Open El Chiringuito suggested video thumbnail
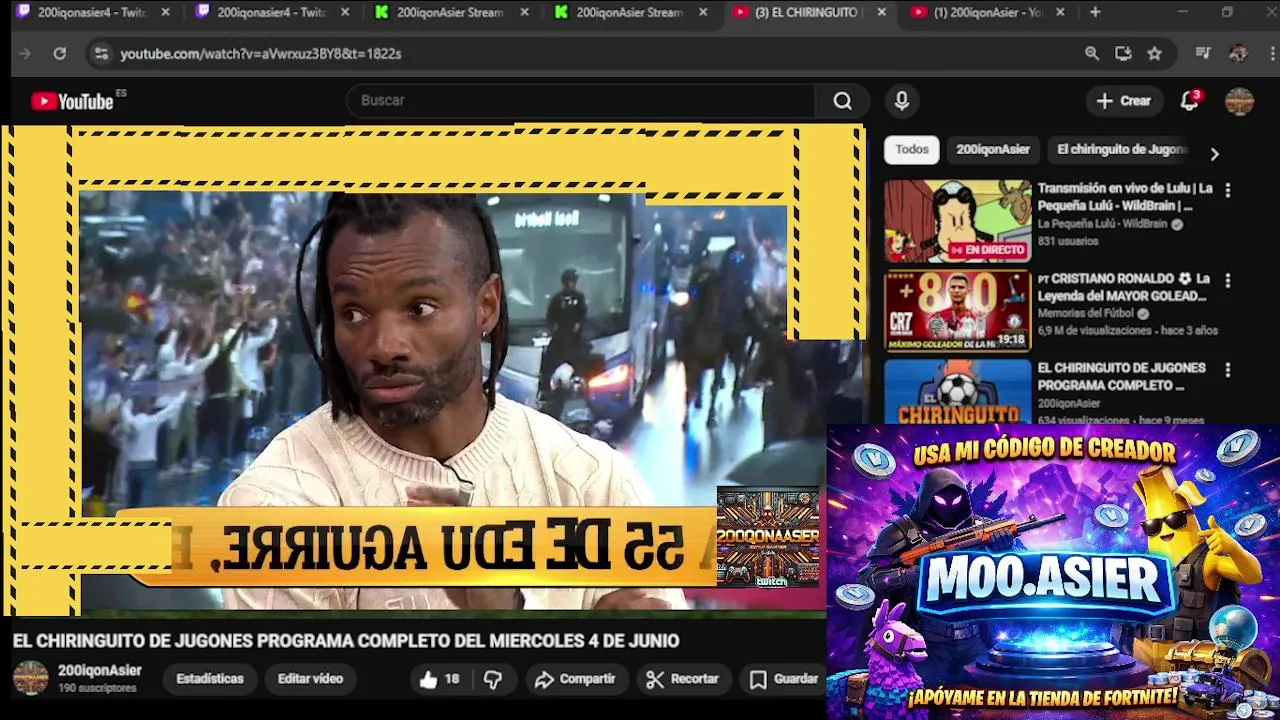The width and height of the screenshot is (1280, 720). (x=957, y=391)
